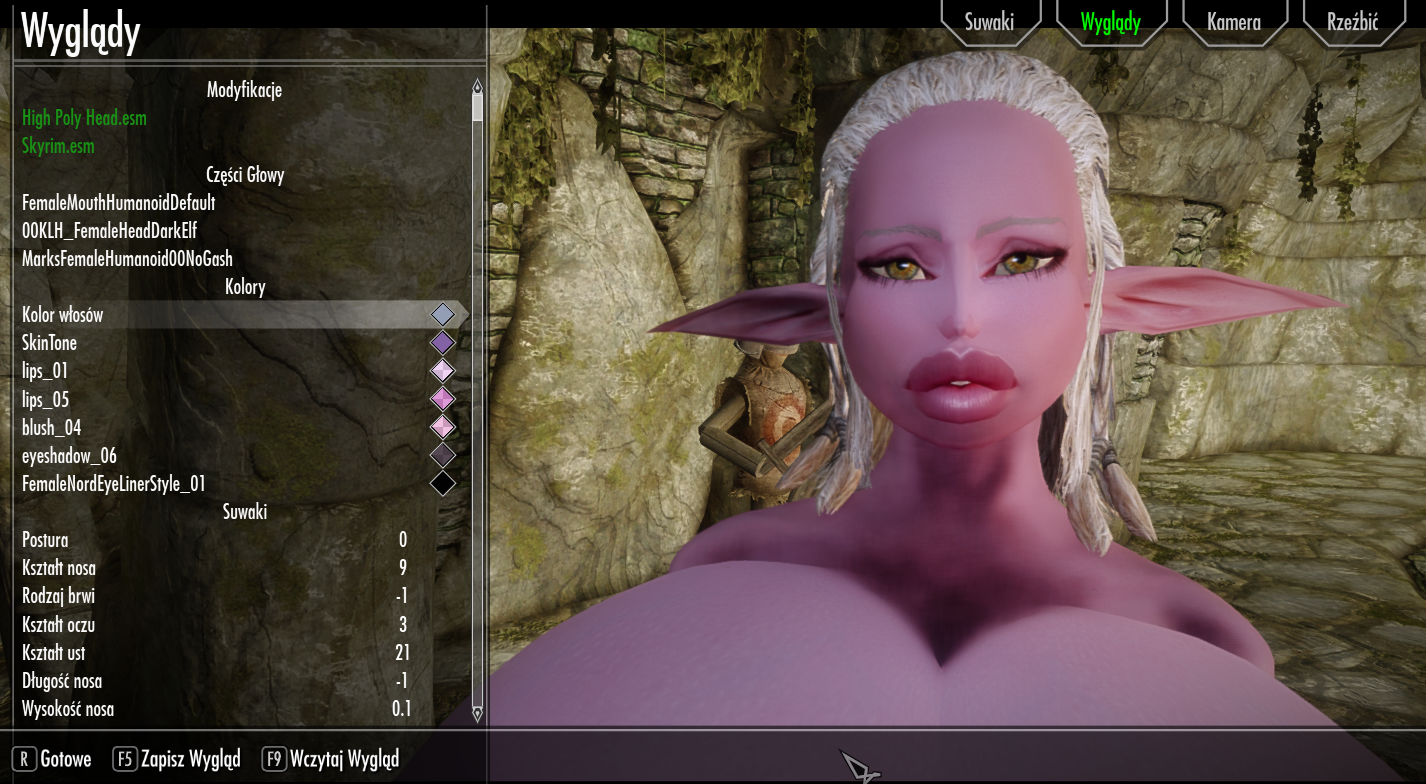1426x784 pixels.
Task: Click the SkinTone purple color diamond
Action: point(442,343)
